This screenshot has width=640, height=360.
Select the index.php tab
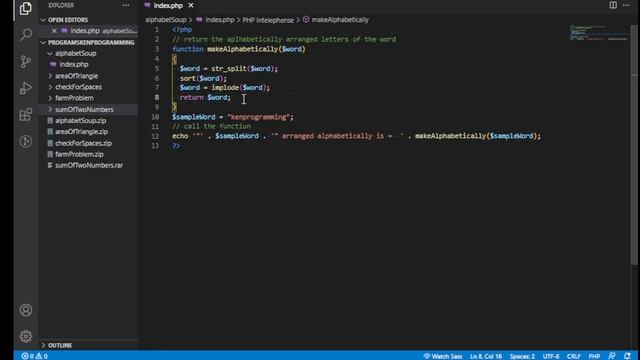tap(168, 6)
